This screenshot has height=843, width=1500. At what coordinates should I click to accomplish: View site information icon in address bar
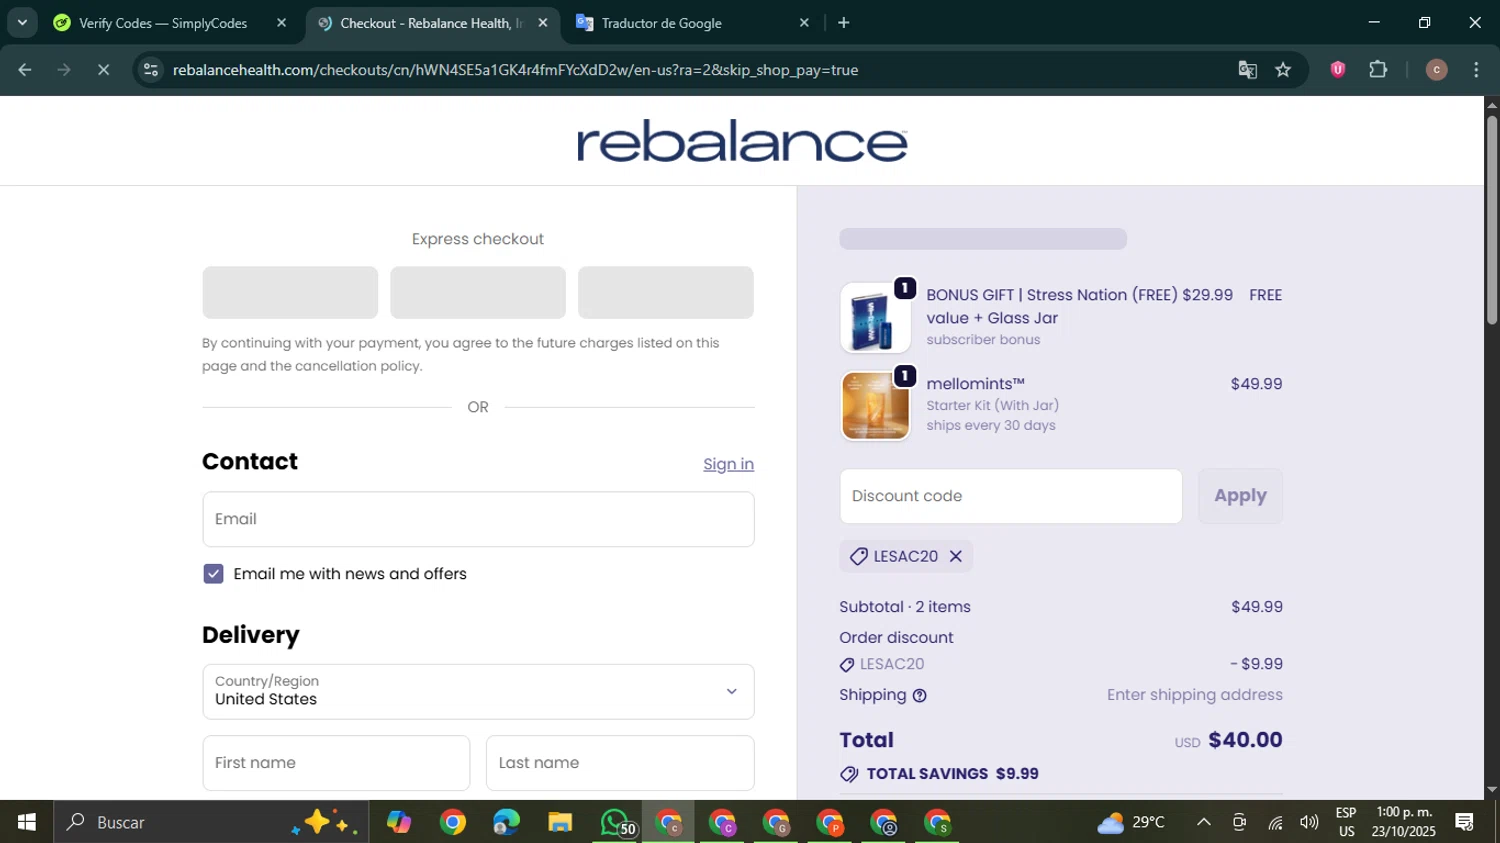(x=151, y=70)
